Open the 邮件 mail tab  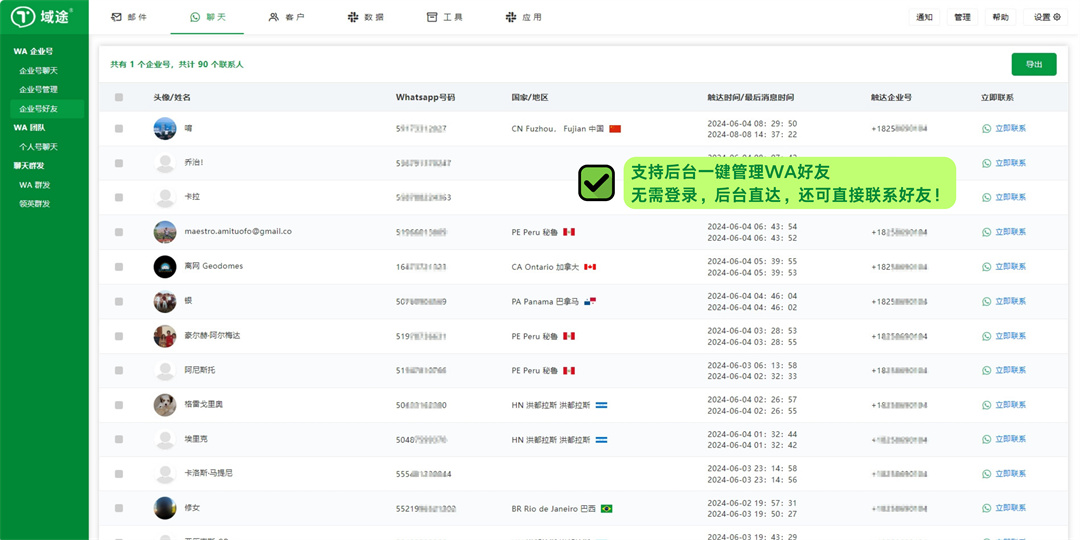129,17
